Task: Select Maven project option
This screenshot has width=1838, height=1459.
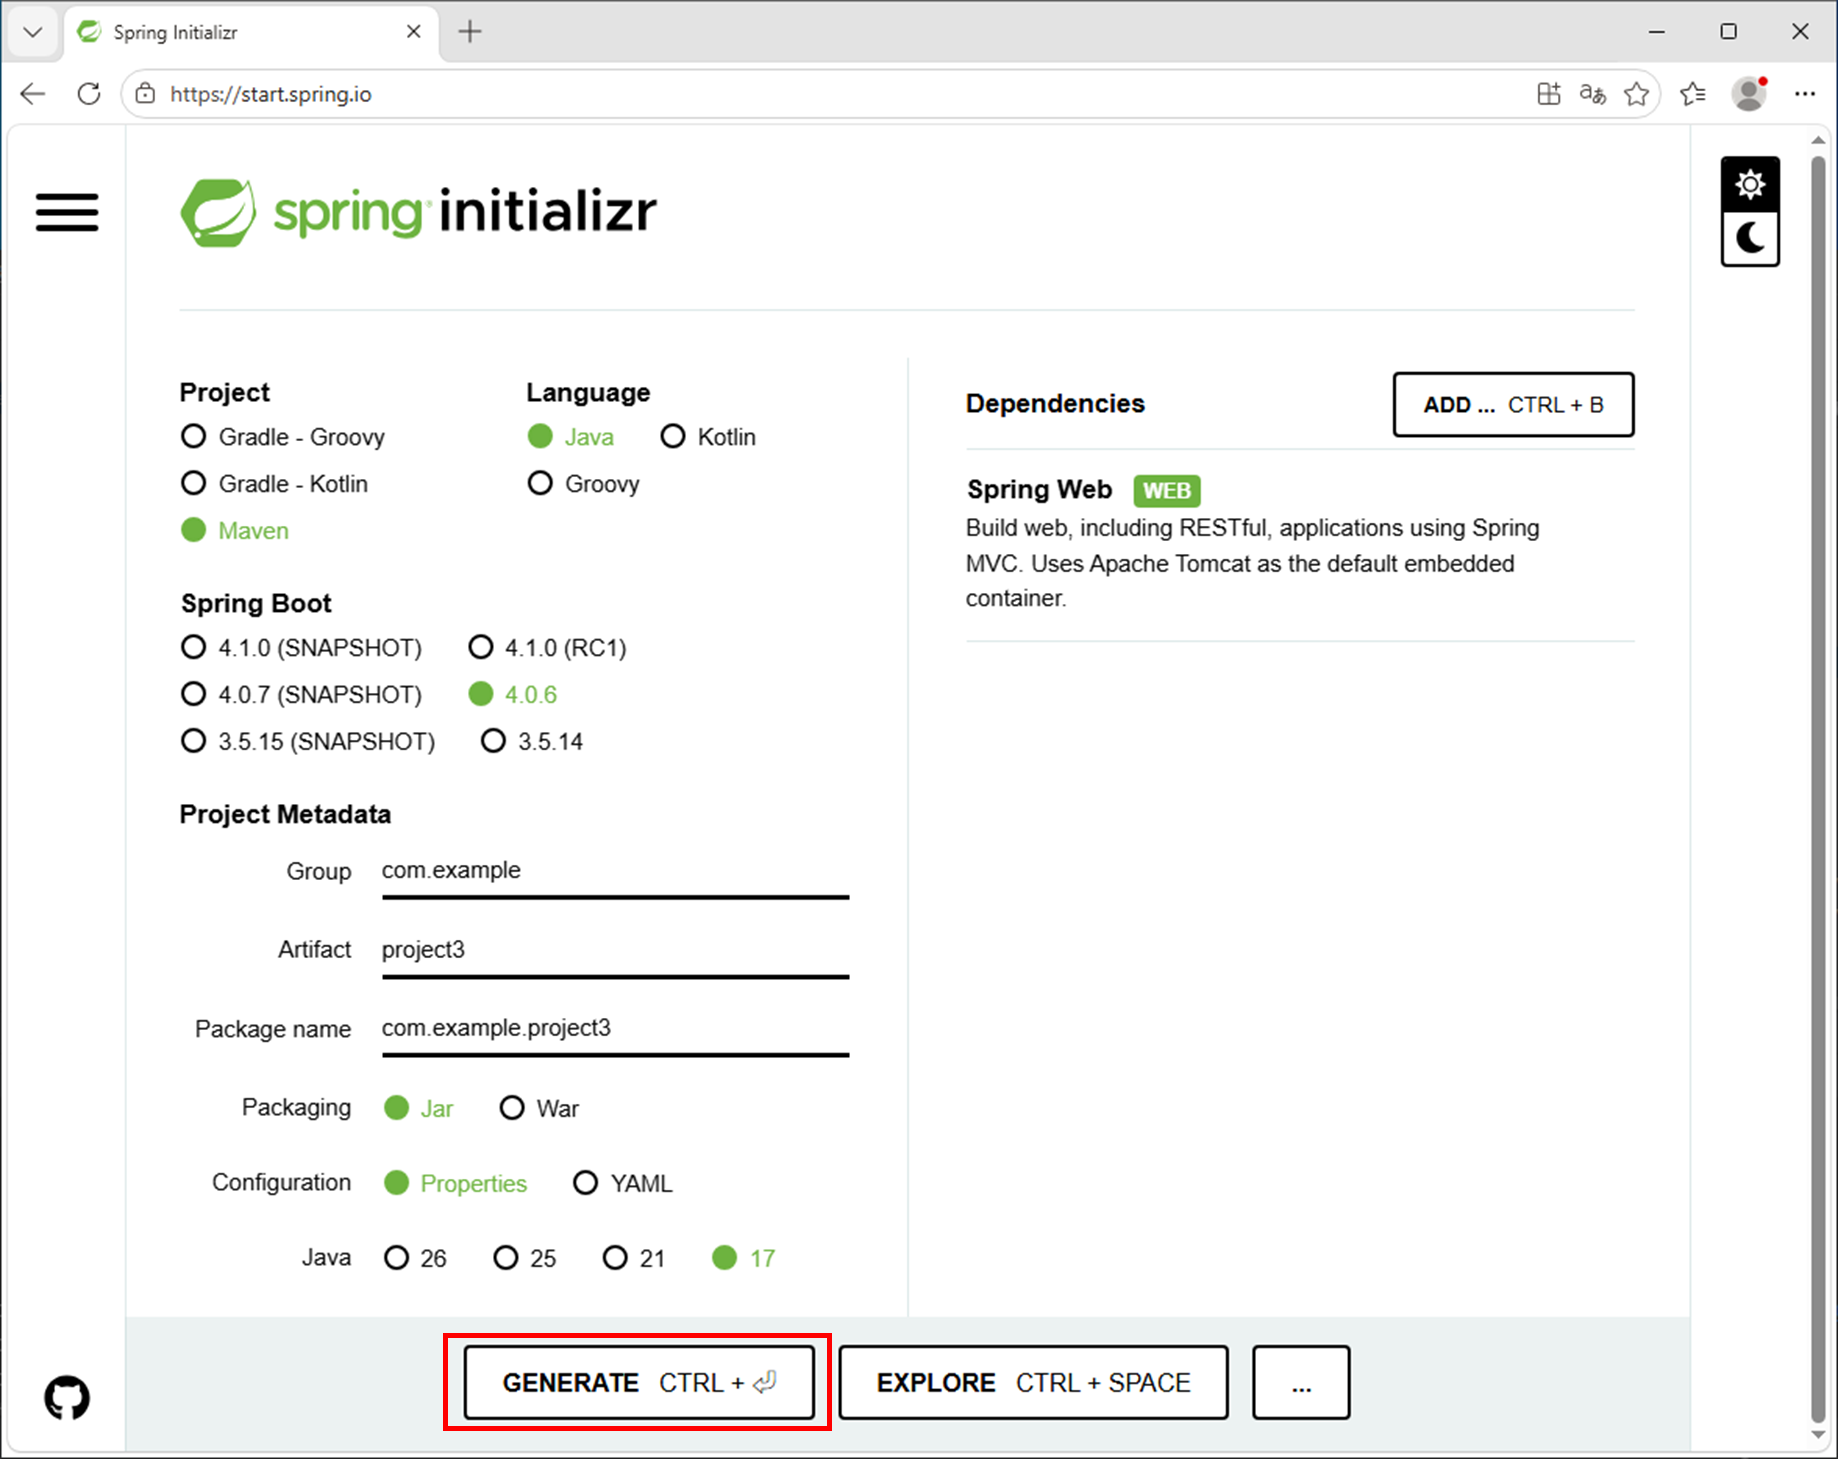Action: pyautogui.click(x=235, y=531)
